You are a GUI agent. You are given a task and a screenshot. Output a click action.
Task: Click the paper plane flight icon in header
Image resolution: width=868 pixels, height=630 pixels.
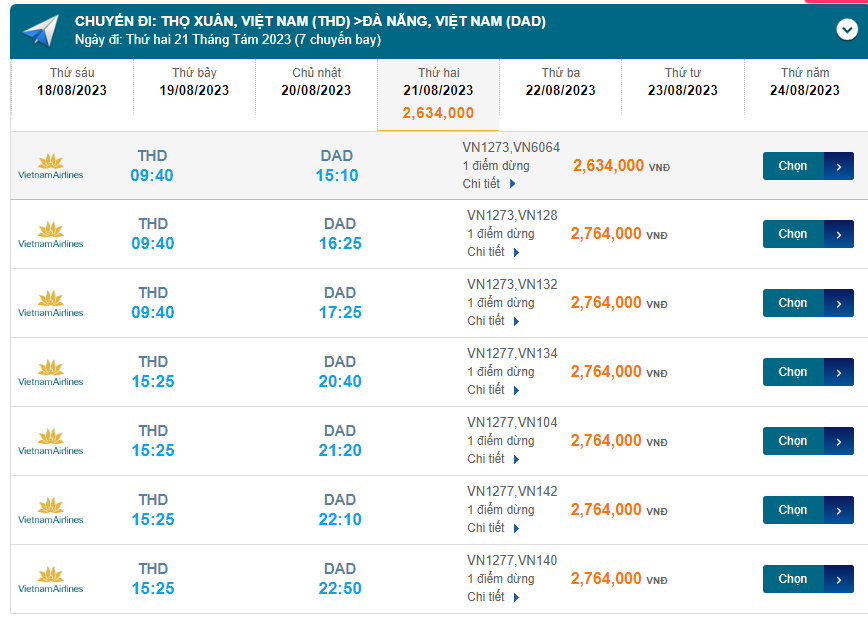click(x=39, y=30)
